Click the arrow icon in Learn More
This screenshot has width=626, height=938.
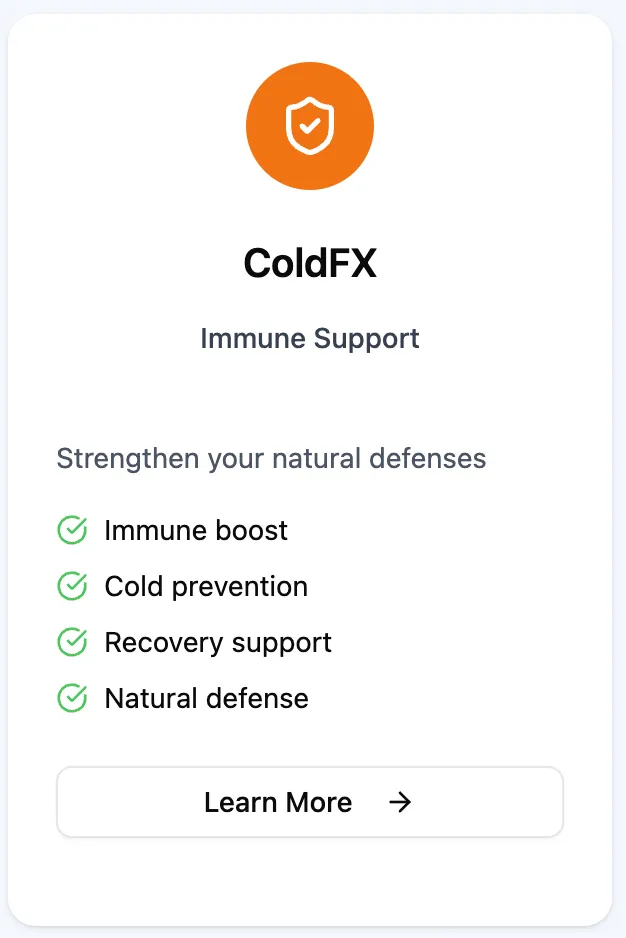400,802
